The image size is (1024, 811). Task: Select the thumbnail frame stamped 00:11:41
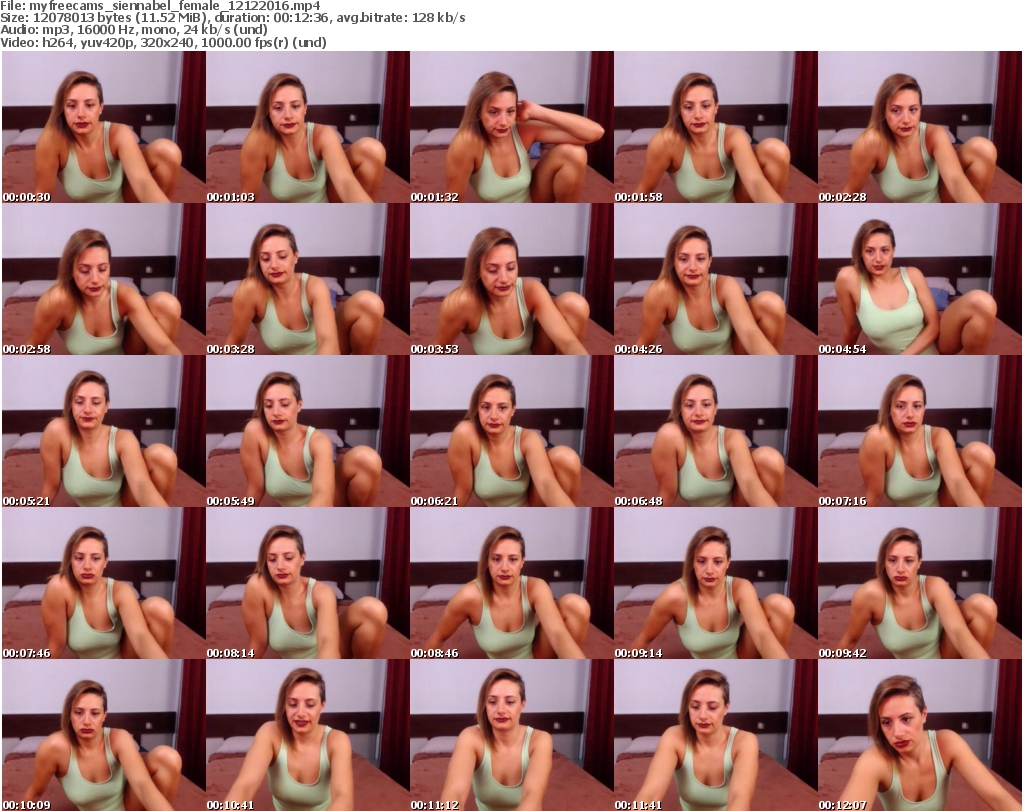[x=716, y=735]
